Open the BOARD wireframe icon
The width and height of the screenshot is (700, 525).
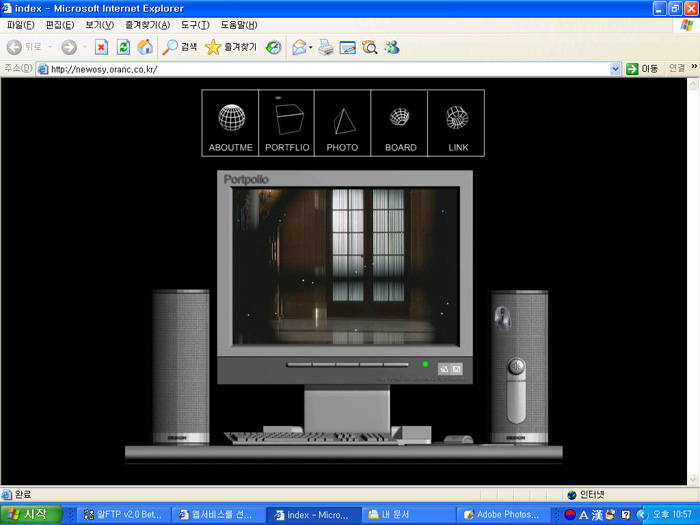(x=400, y=118)
